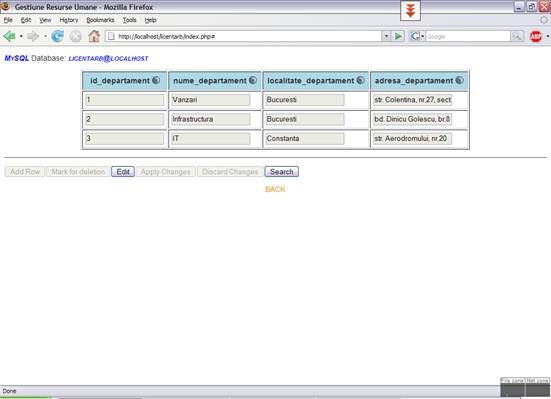Reload the page with the refresh icon
Image resolution: width=551 pixels, height=399 pixels.
coord(58,36)
